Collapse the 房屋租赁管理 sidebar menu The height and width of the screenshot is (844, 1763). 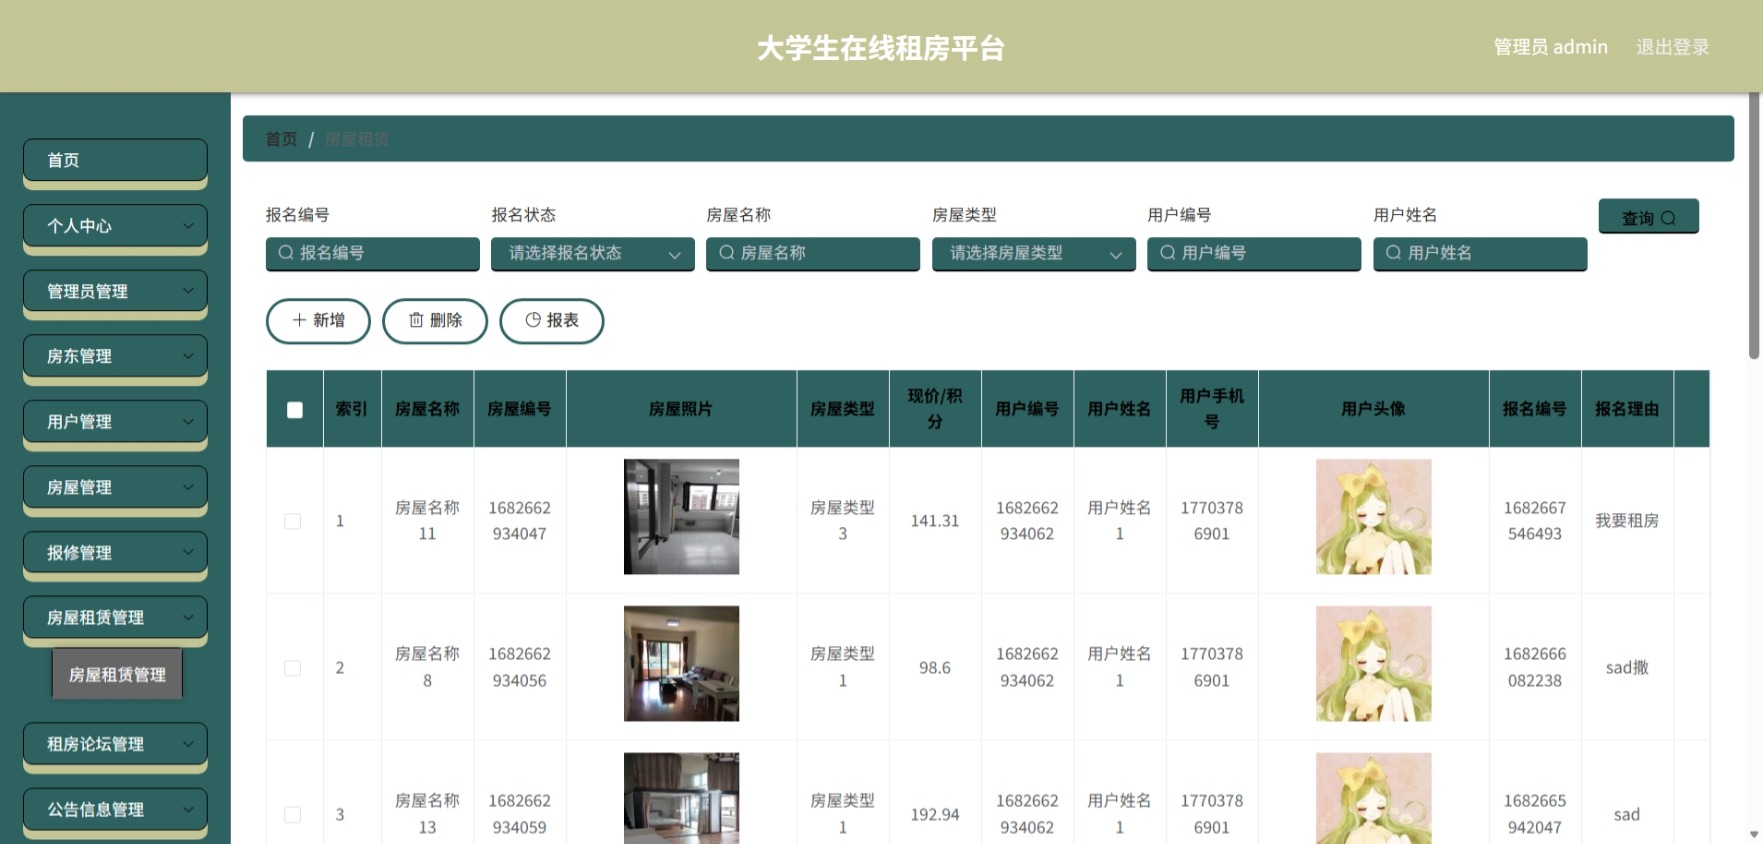(115, 618)
